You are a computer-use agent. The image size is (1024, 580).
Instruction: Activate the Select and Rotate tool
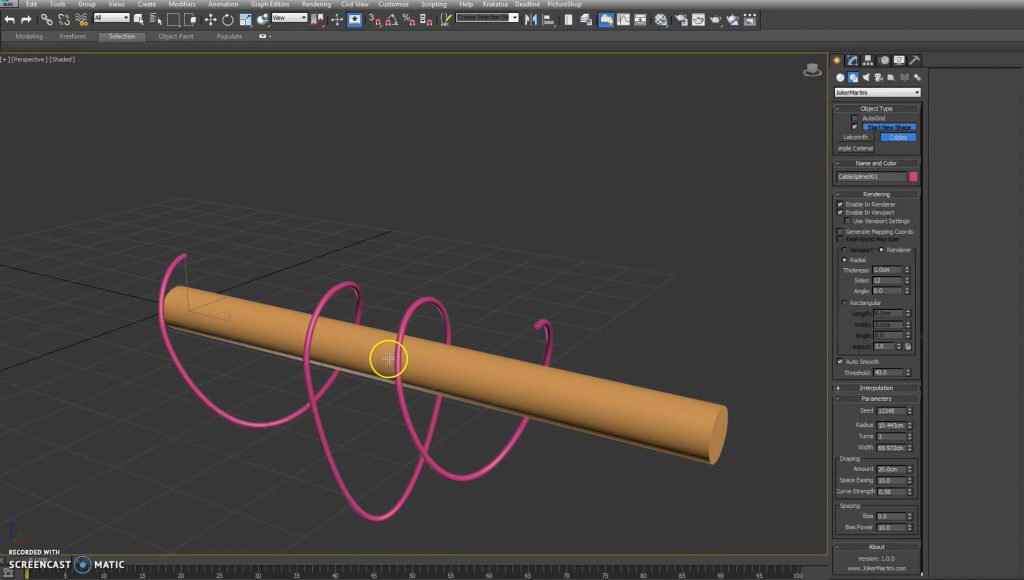click(x=227, y=19)
